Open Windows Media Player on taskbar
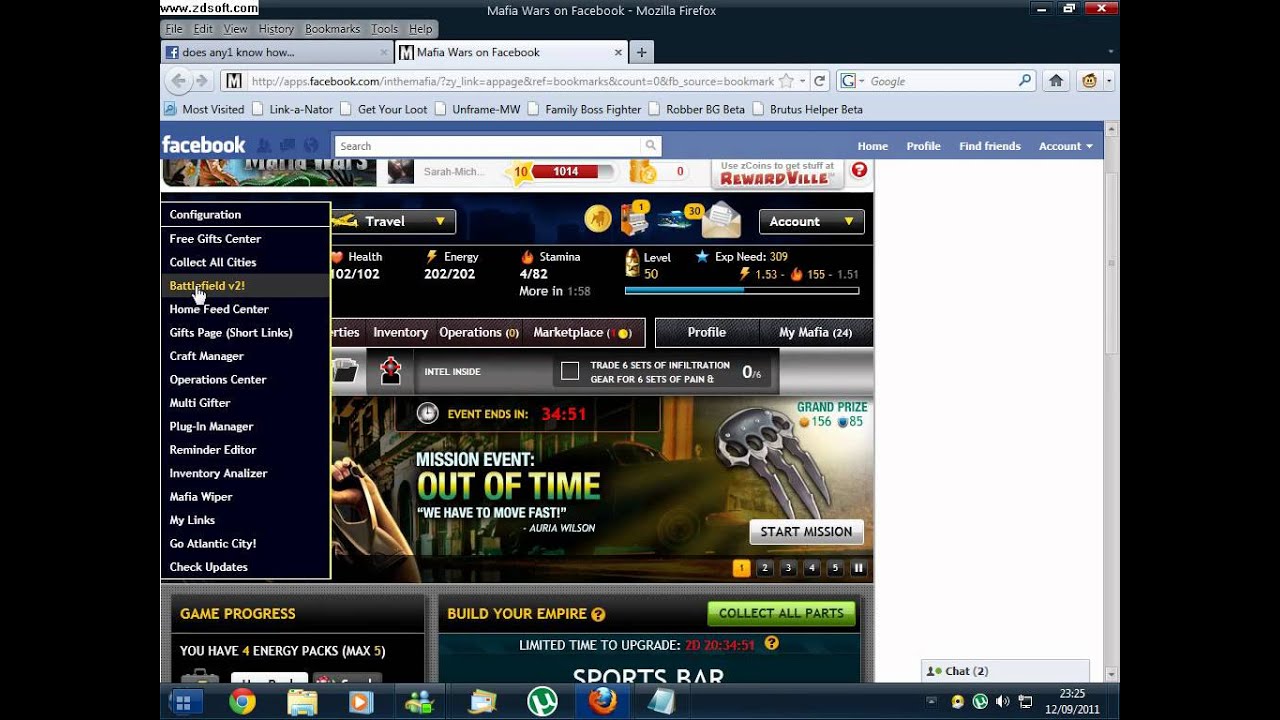1280x720 pixels. tap(360, 702)
